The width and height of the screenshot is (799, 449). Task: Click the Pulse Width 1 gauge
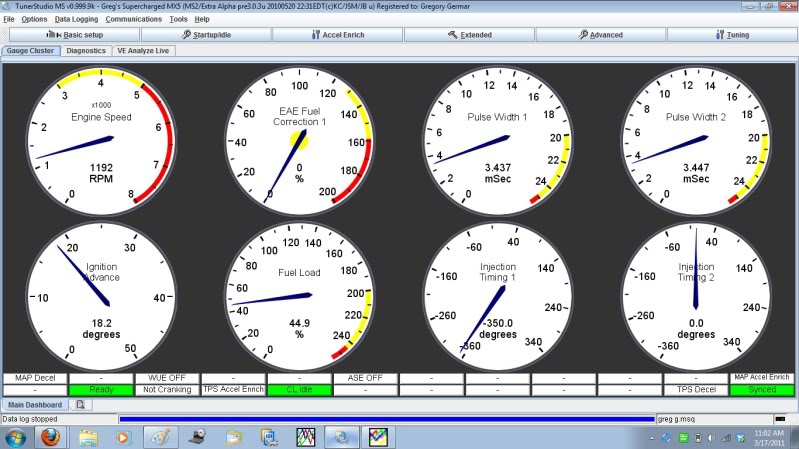[x=497, y=141]
